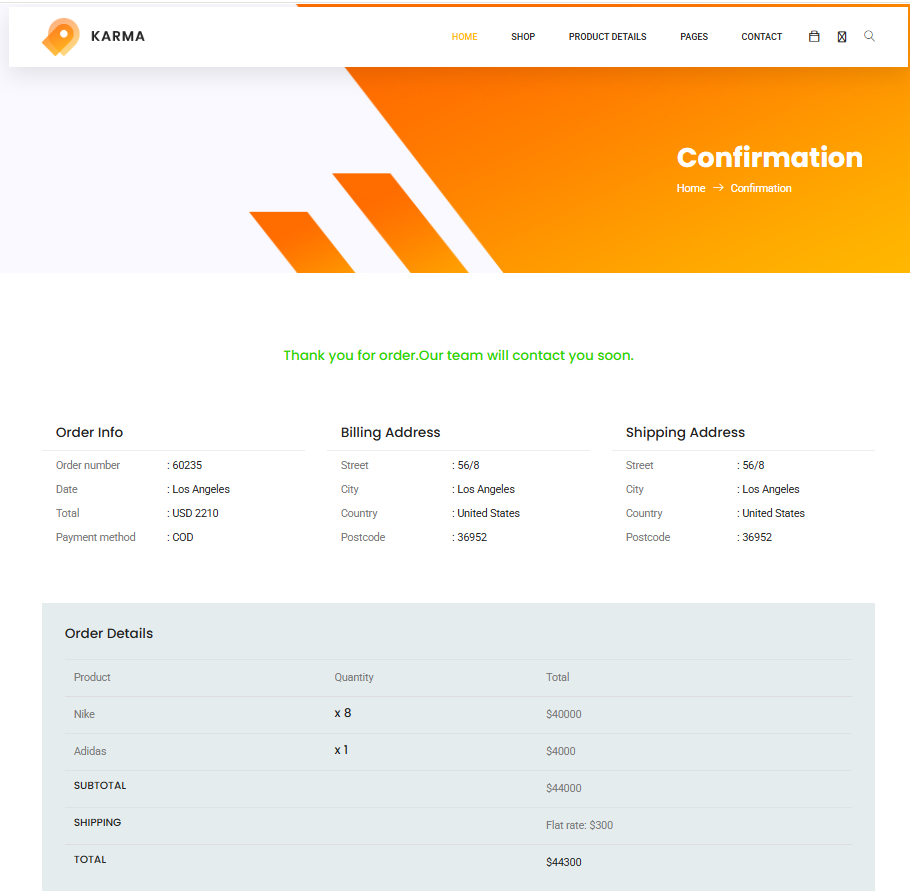The width and height of the screenshot is (910, 891).
Task: Click the search magnifier icon
Action: (869, 36)
